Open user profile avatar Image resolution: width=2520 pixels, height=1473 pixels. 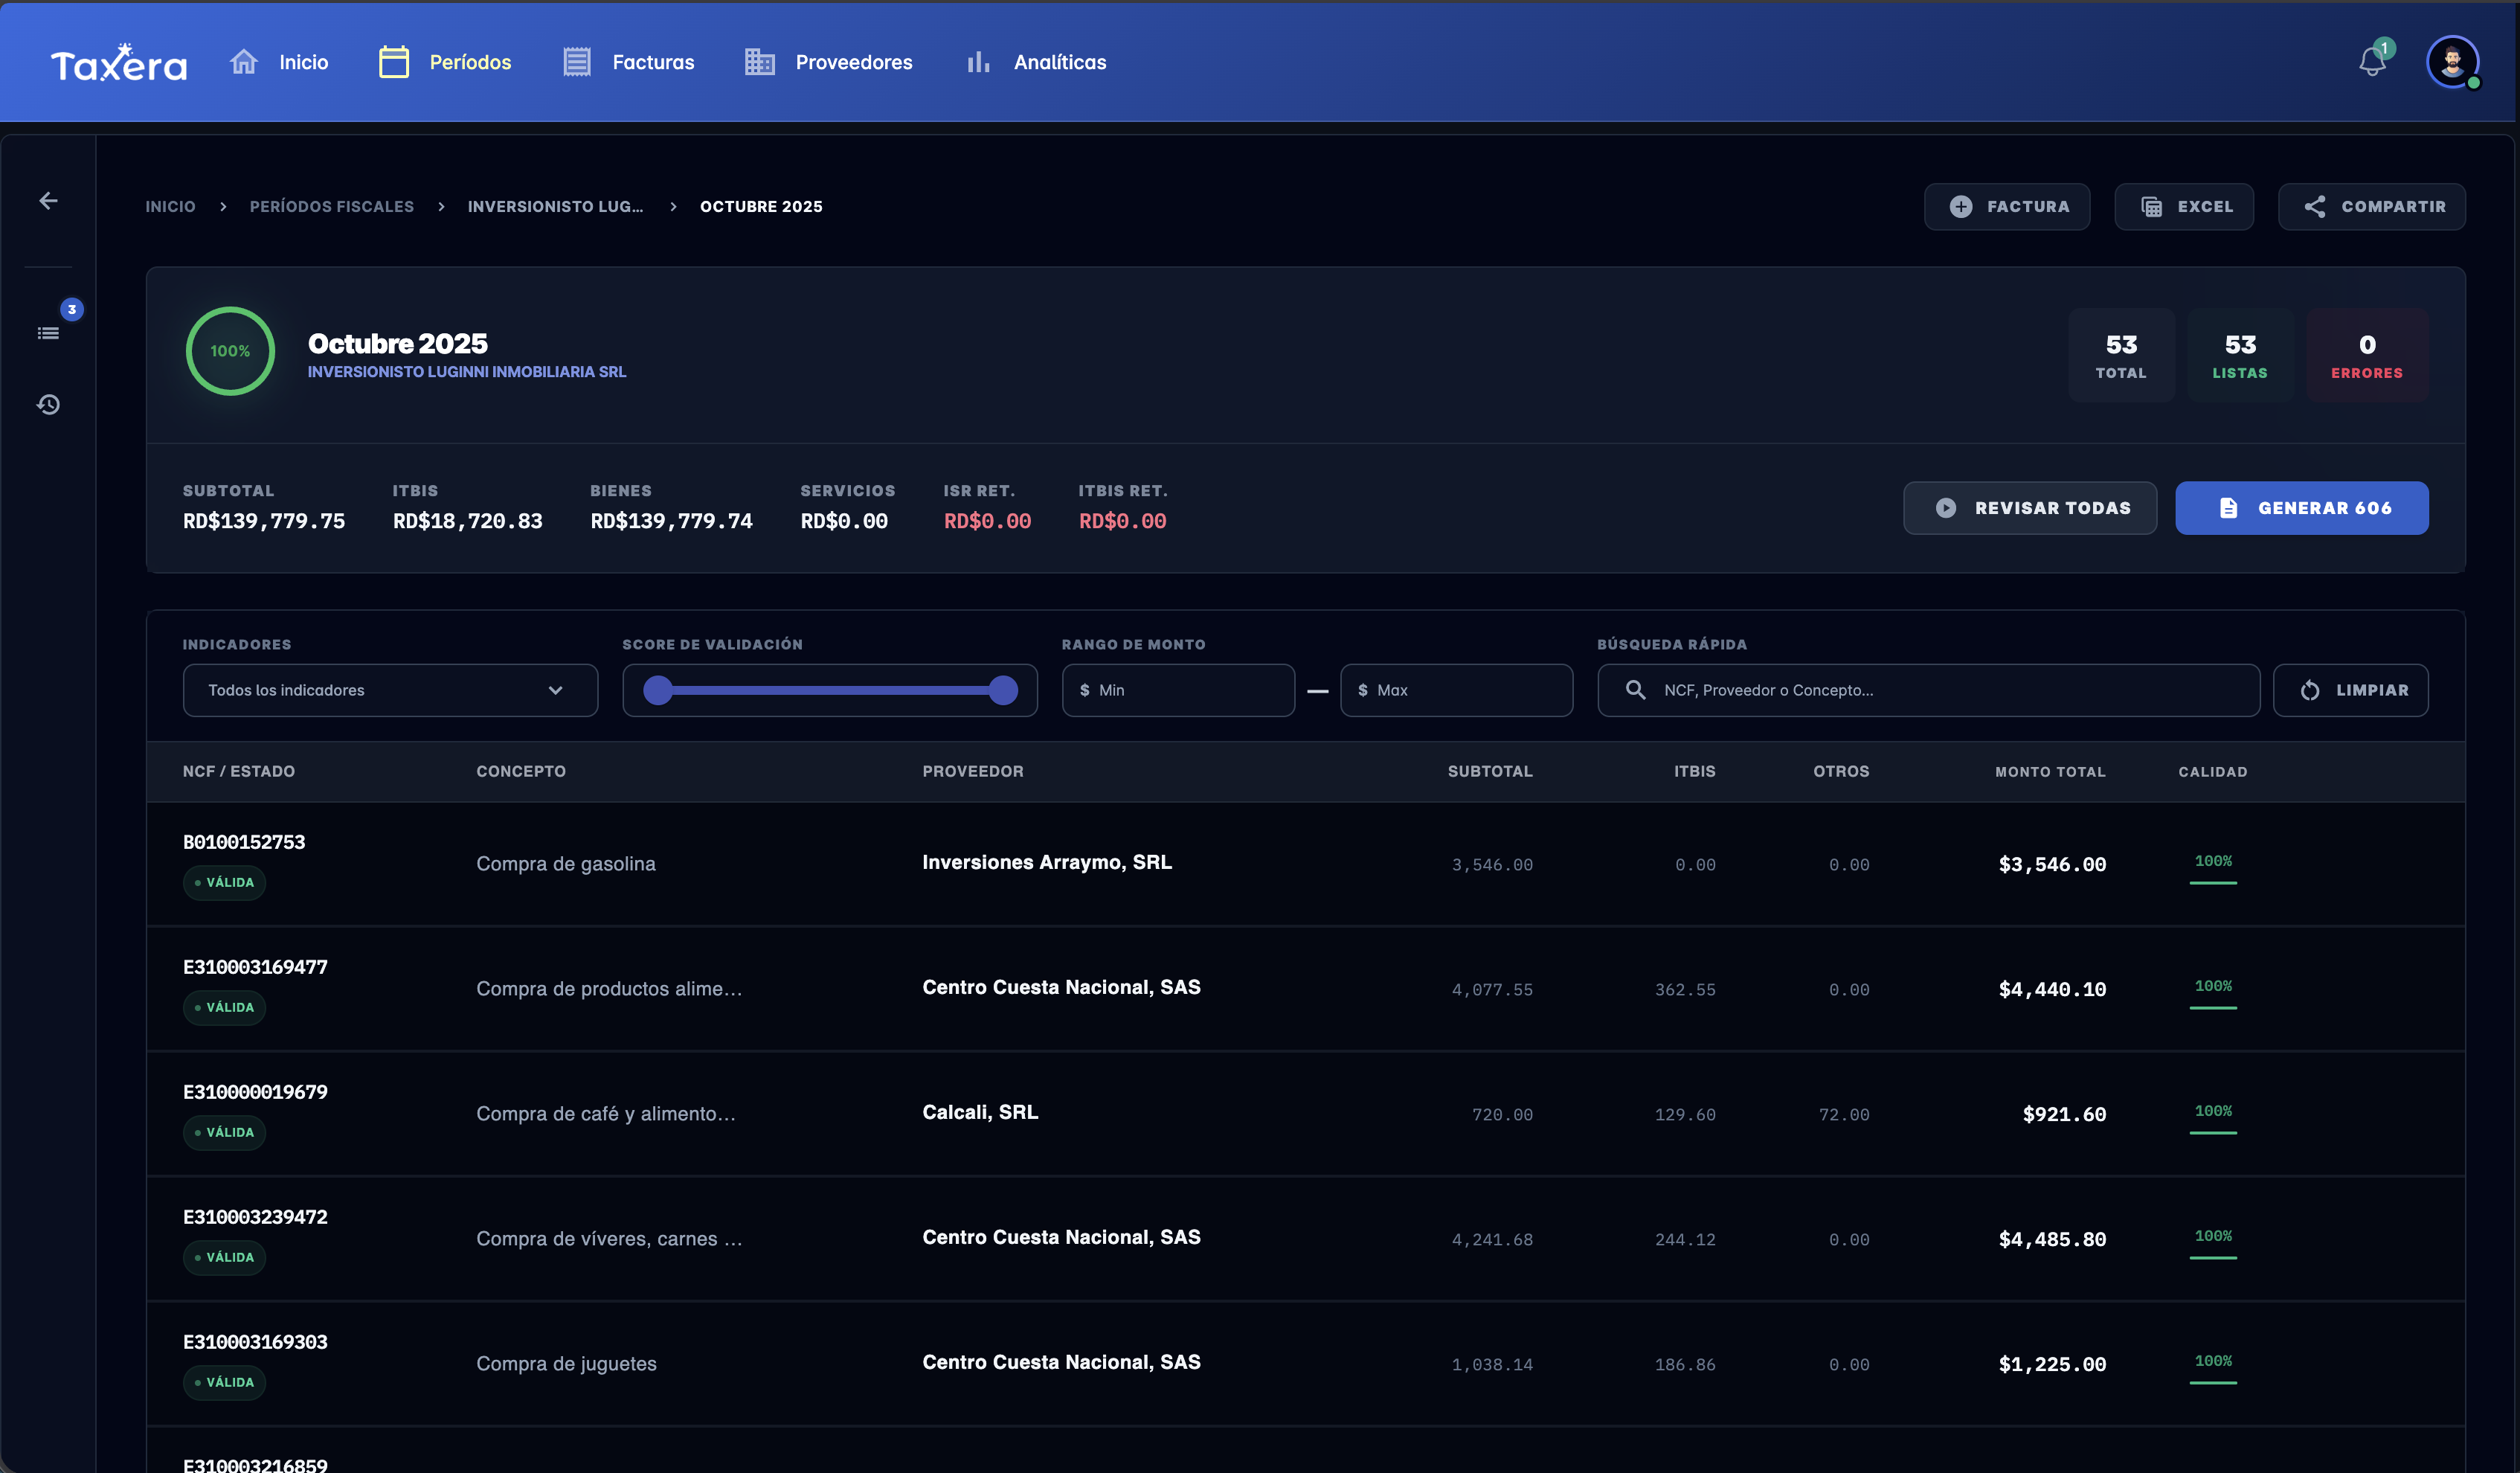point(2452,62)
